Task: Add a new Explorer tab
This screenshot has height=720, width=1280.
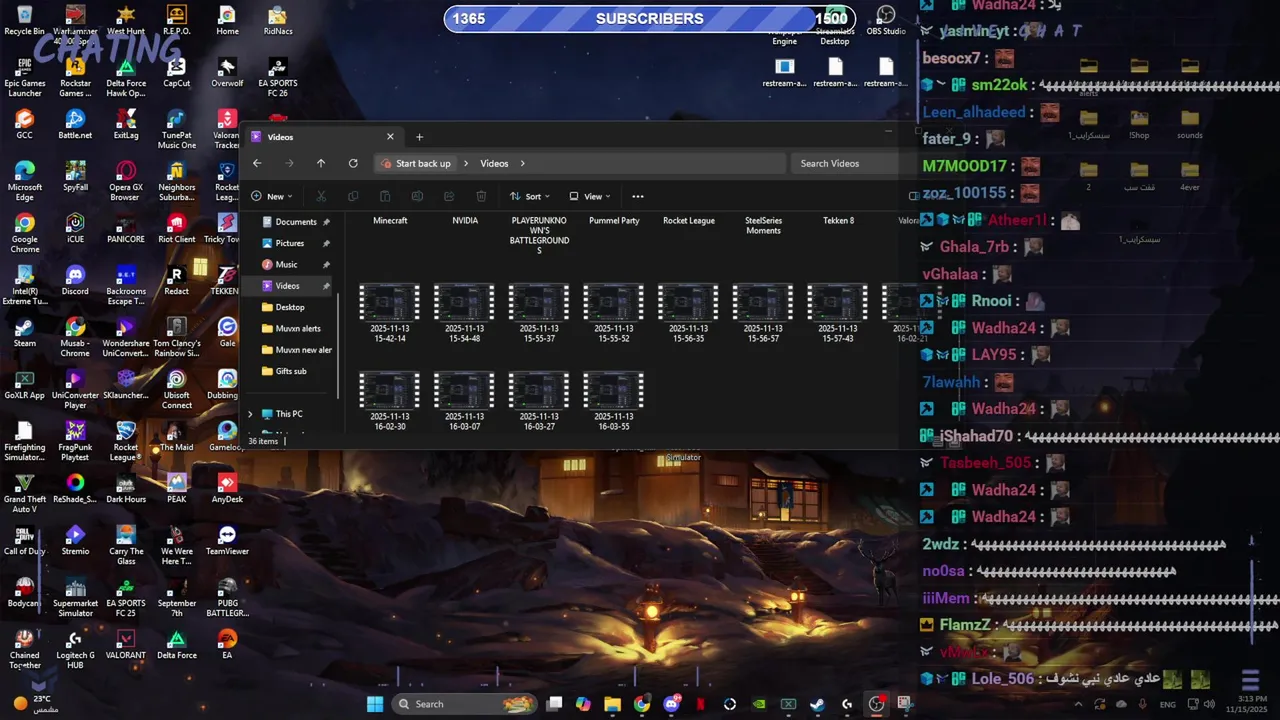Action: pyautogui.click(x=419, y=137)
